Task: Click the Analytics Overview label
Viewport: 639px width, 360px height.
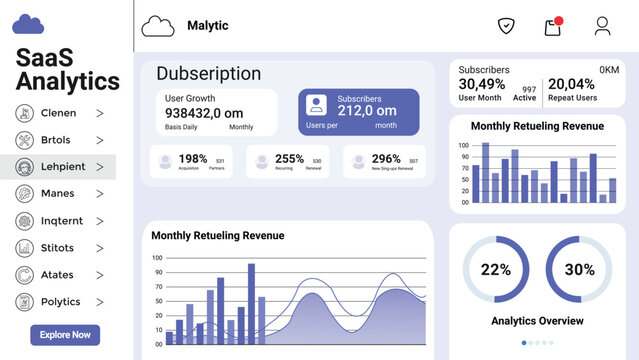Action: click(537, 321)
